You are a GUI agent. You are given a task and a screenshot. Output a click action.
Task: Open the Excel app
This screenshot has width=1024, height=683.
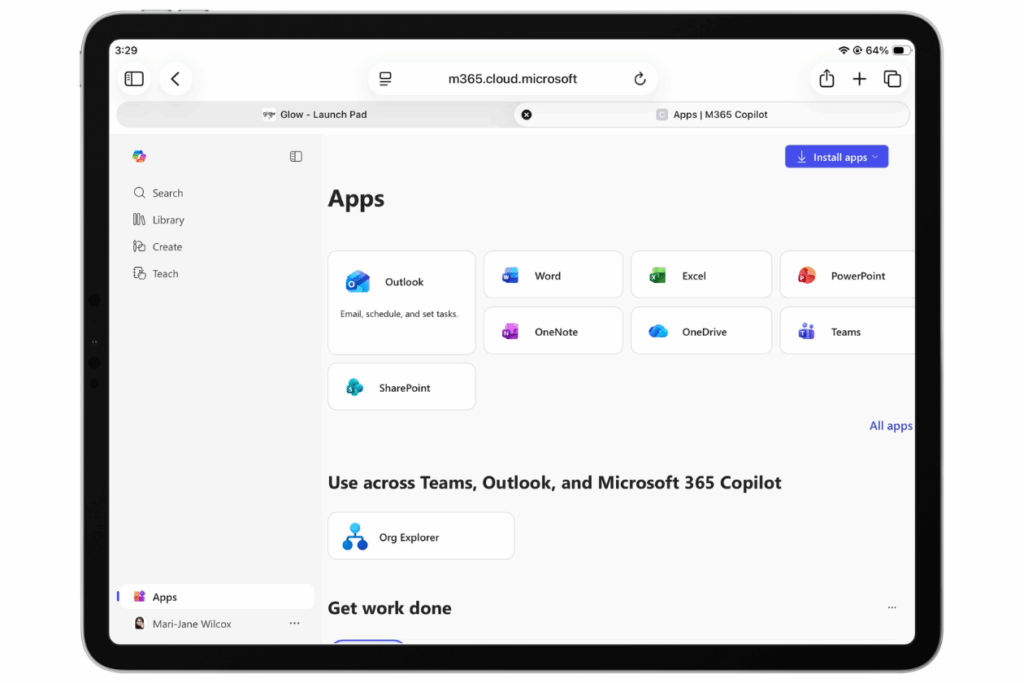click(x=700, y=275)
